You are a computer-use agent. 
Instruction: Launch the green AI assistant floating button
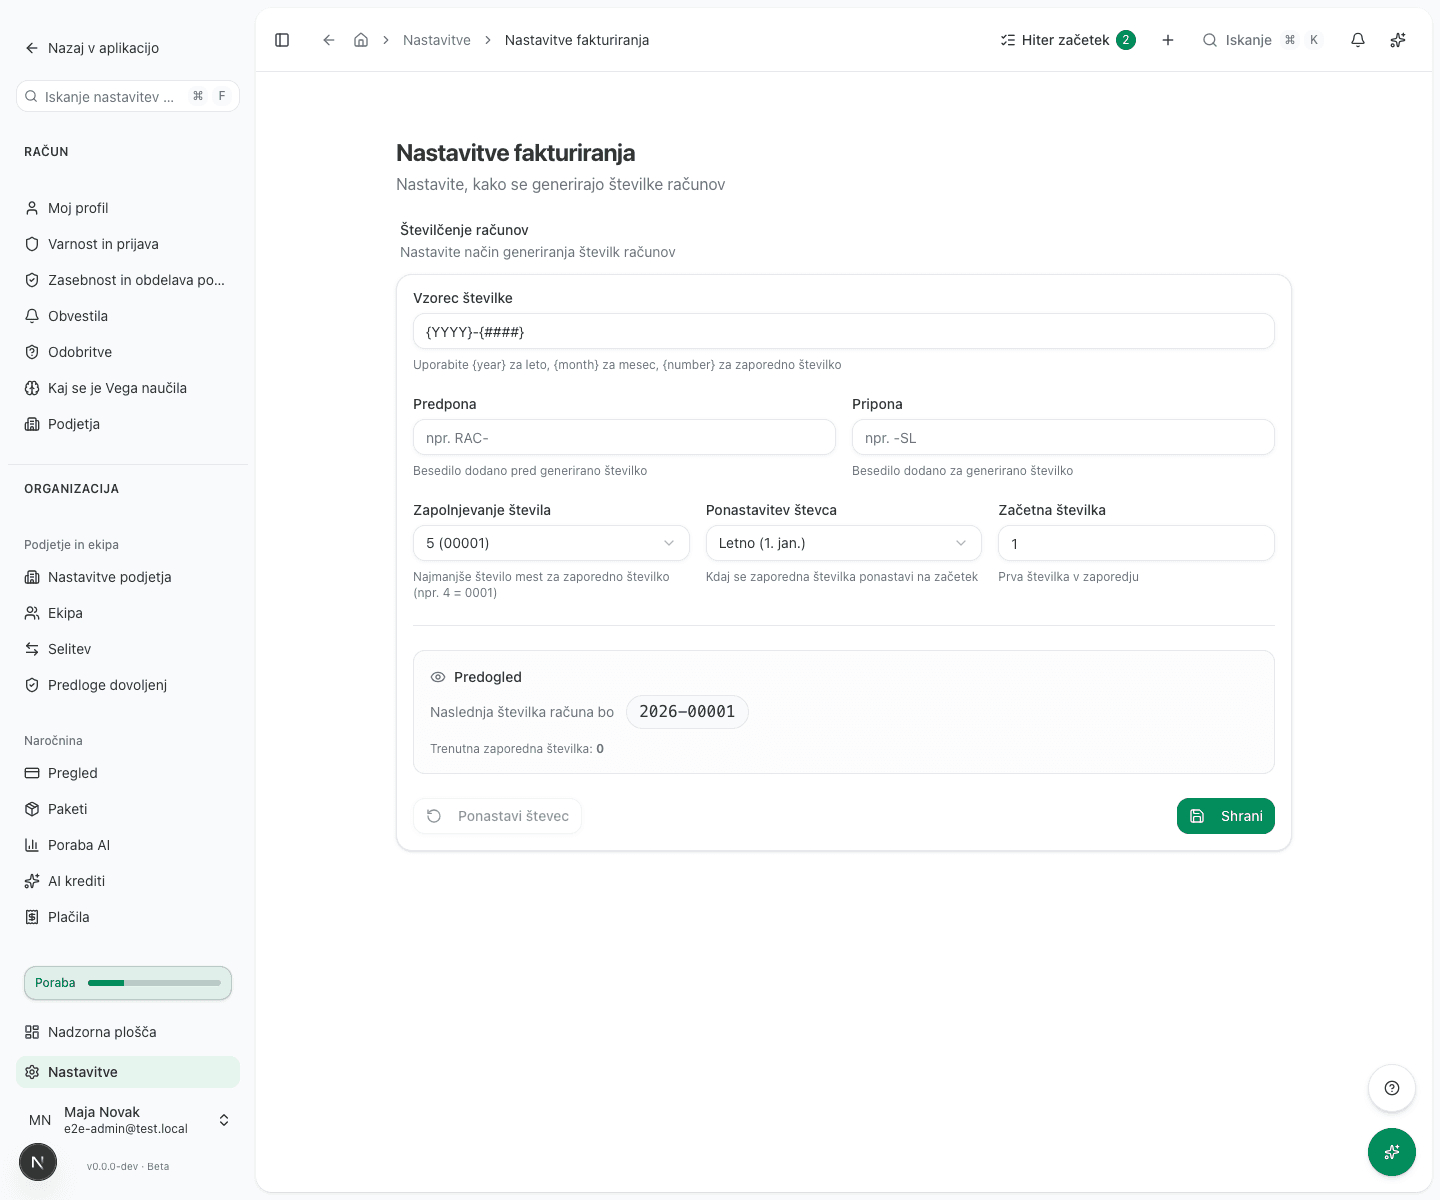[1392, 1152]
